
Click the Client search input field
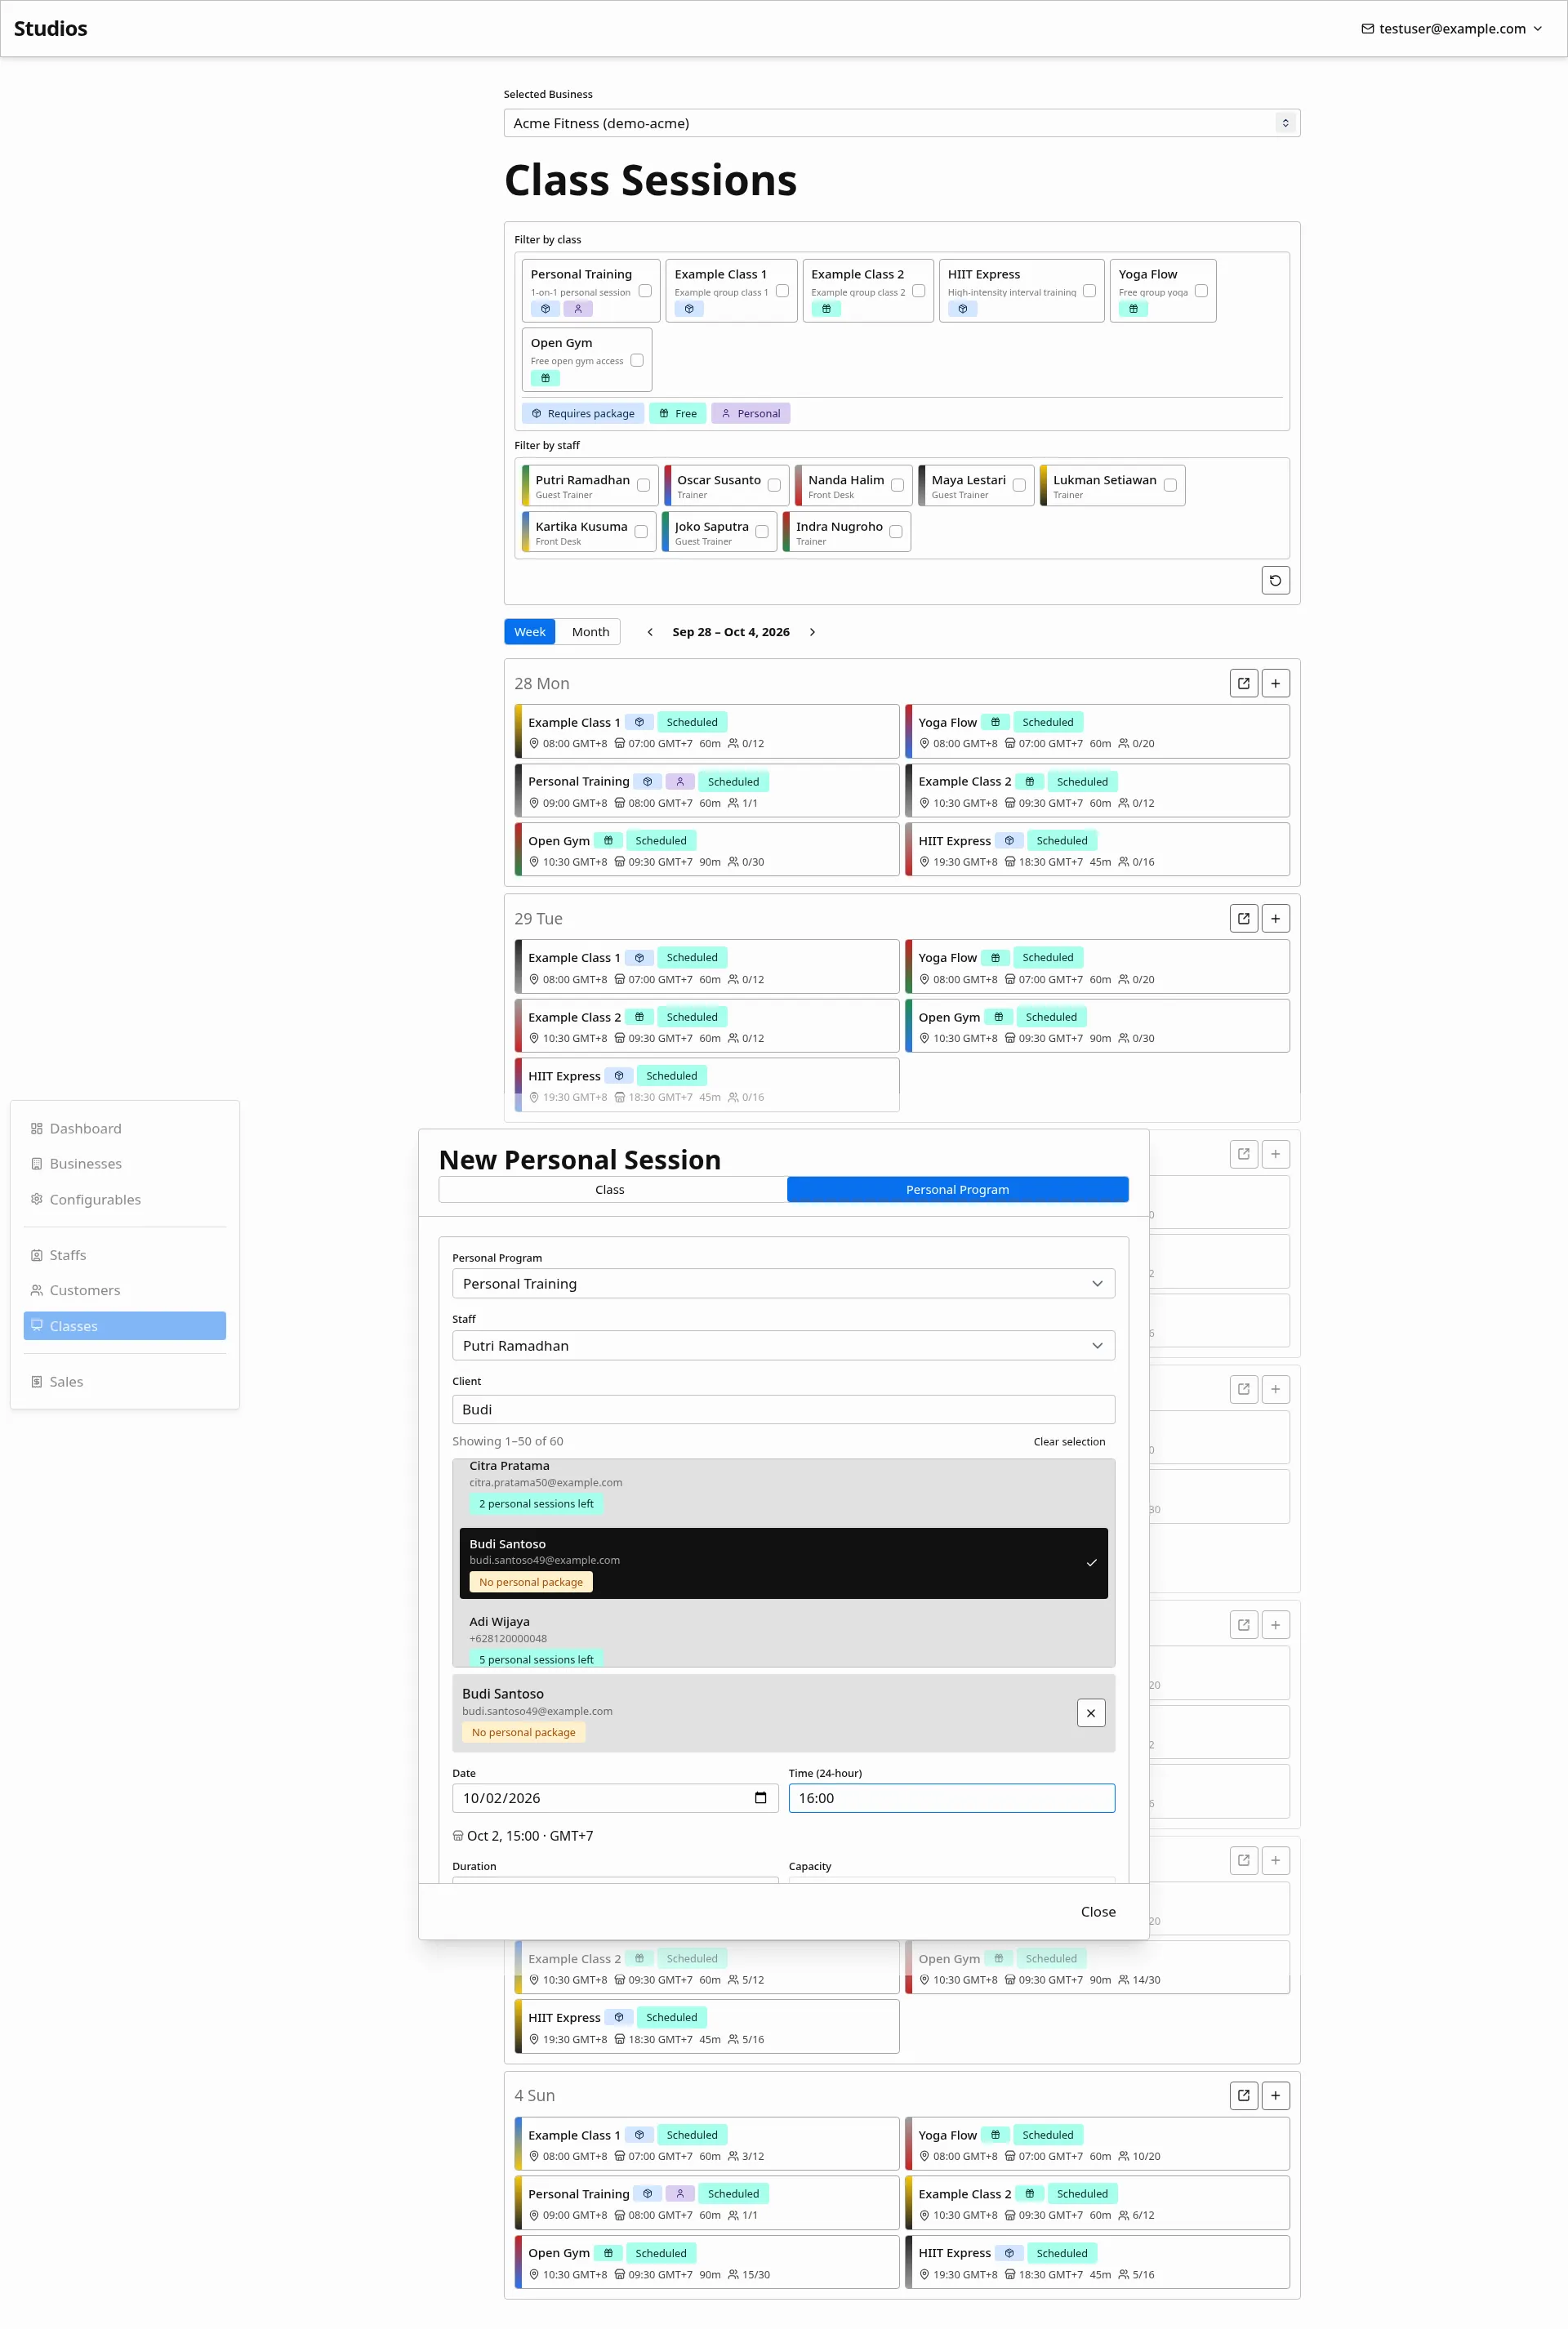click(783, 1410)
